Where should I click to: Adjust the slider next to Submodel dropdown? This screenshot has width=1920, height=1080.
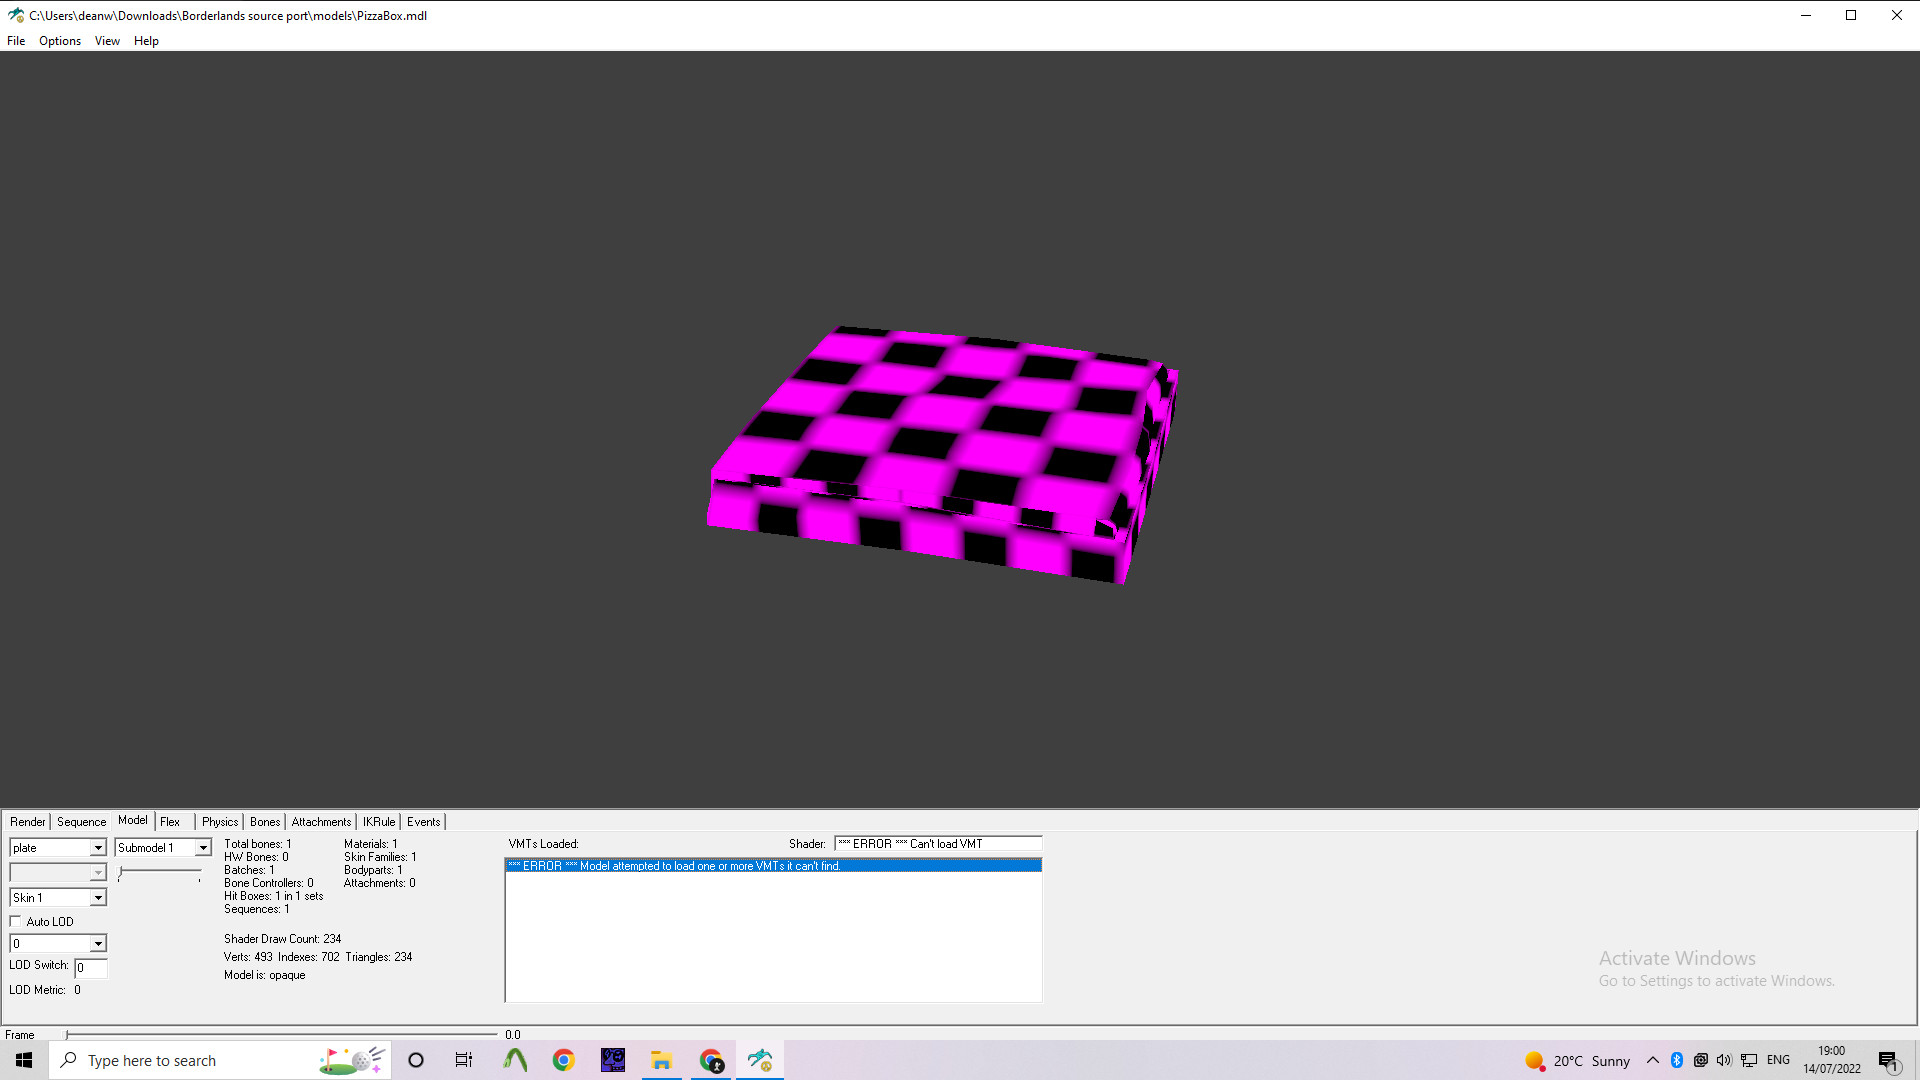tap(160, 873)
